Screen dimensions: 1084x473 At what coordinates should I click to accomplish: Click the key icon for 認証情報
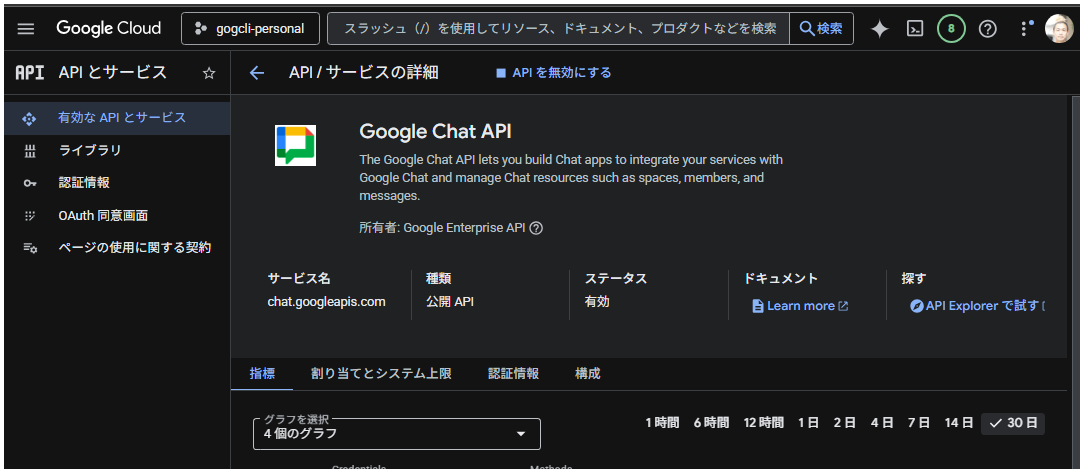(29, 183)
